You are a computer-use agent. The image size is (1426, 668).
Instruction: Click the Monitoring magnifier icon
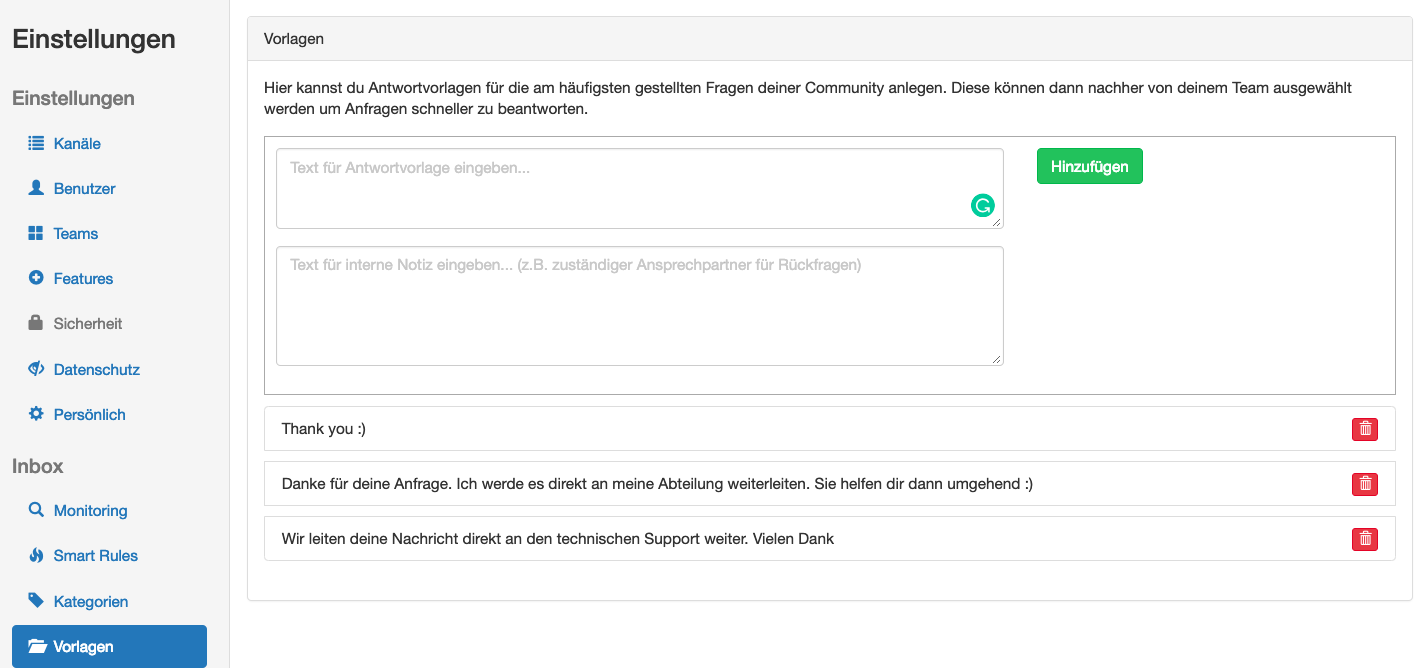click(x=36, y=510)
